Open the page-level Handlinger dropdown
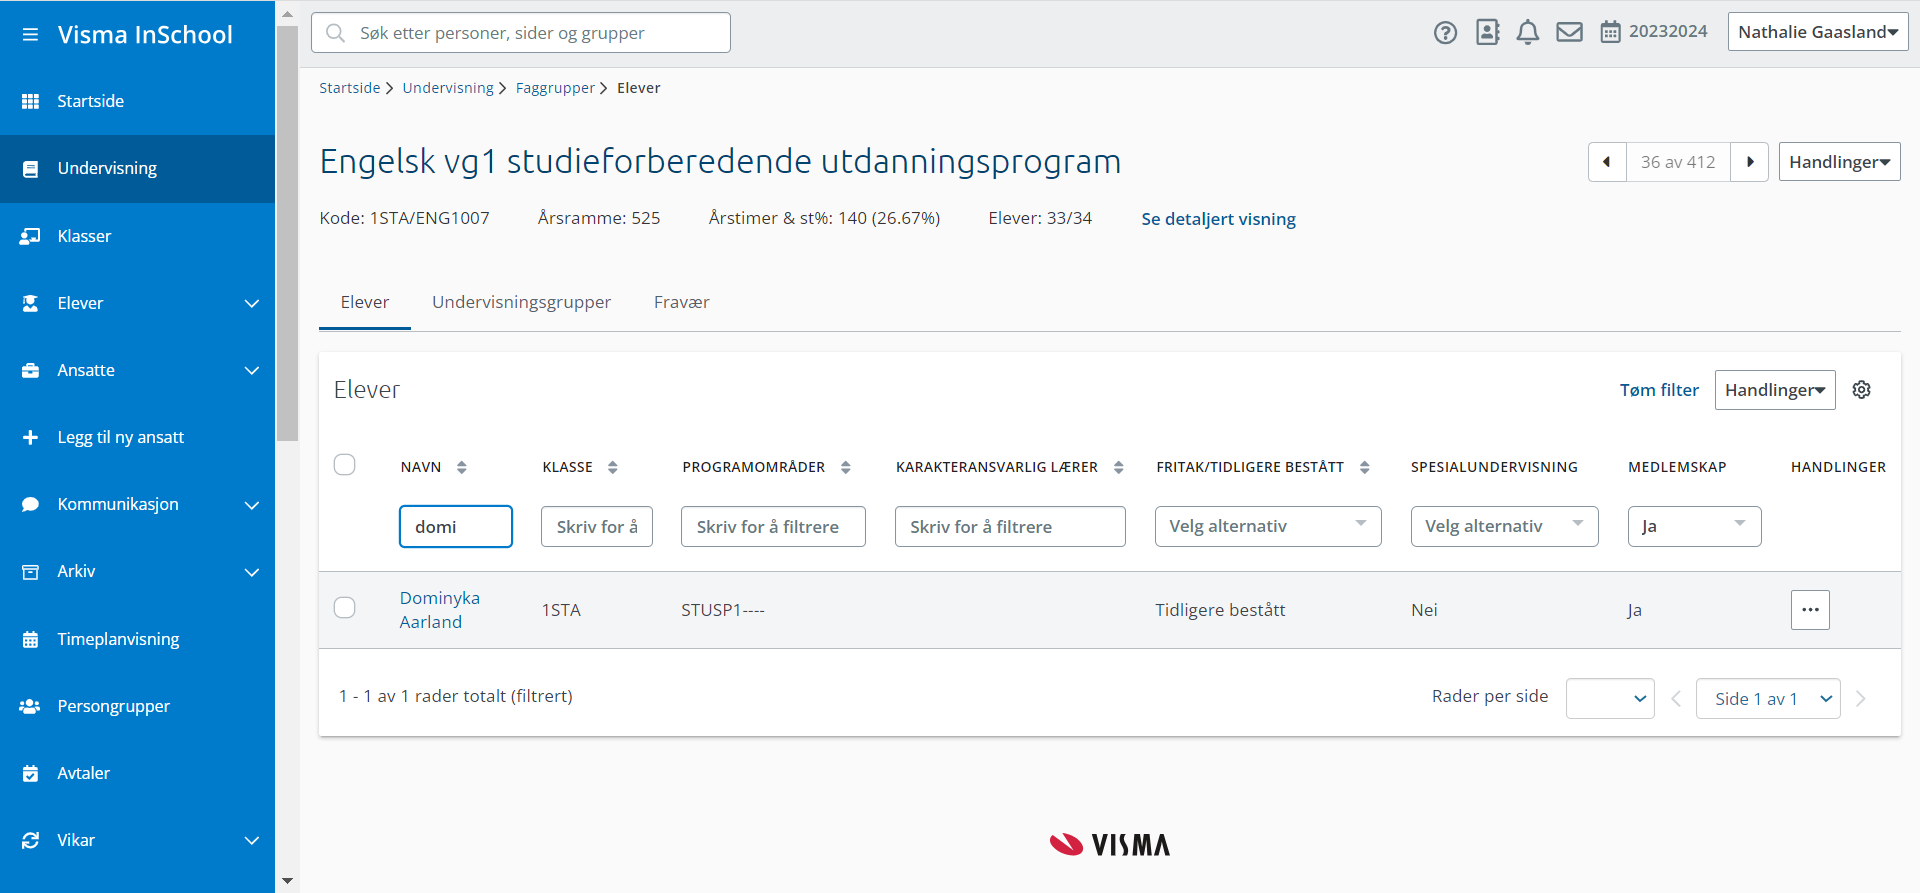This screenshot has width=1920, height=893. [x=1839, y=162]
